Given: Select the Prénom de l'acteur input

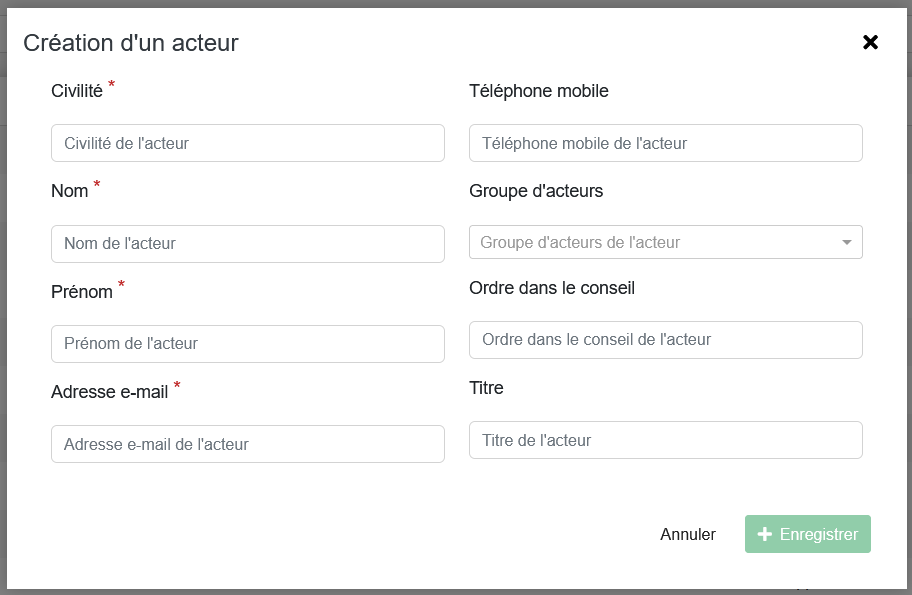Looking at the screenshot, I should coord(247,343).
